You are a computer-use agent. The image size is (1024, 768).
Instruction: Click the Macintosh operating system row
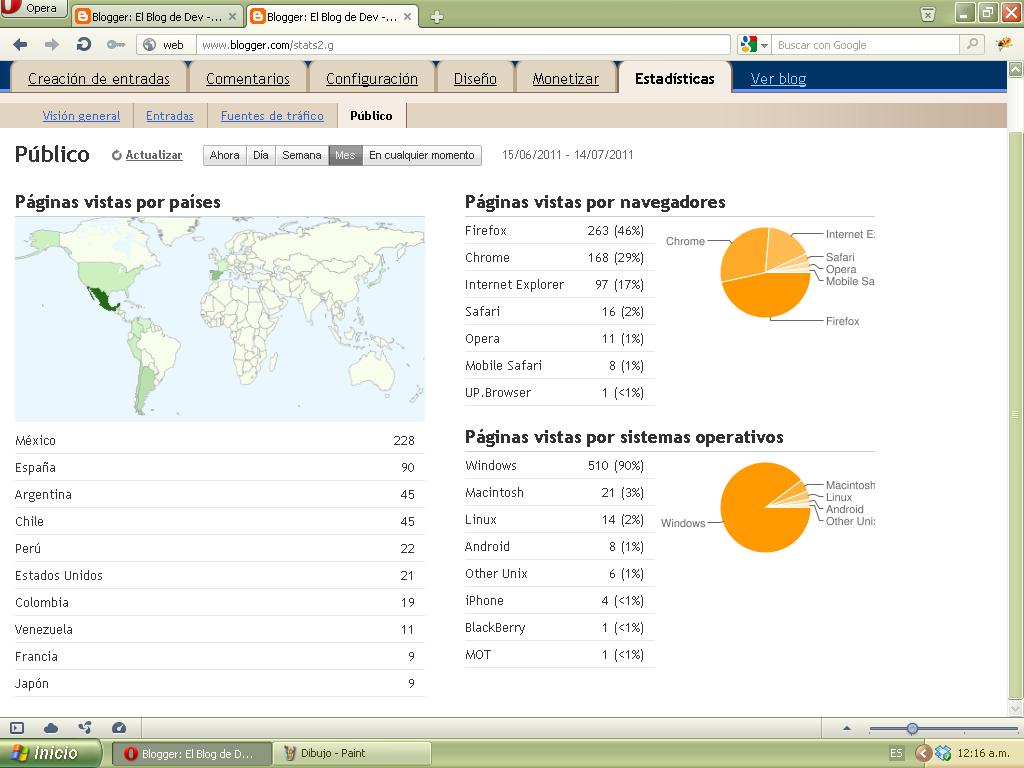tap(559, 492)
